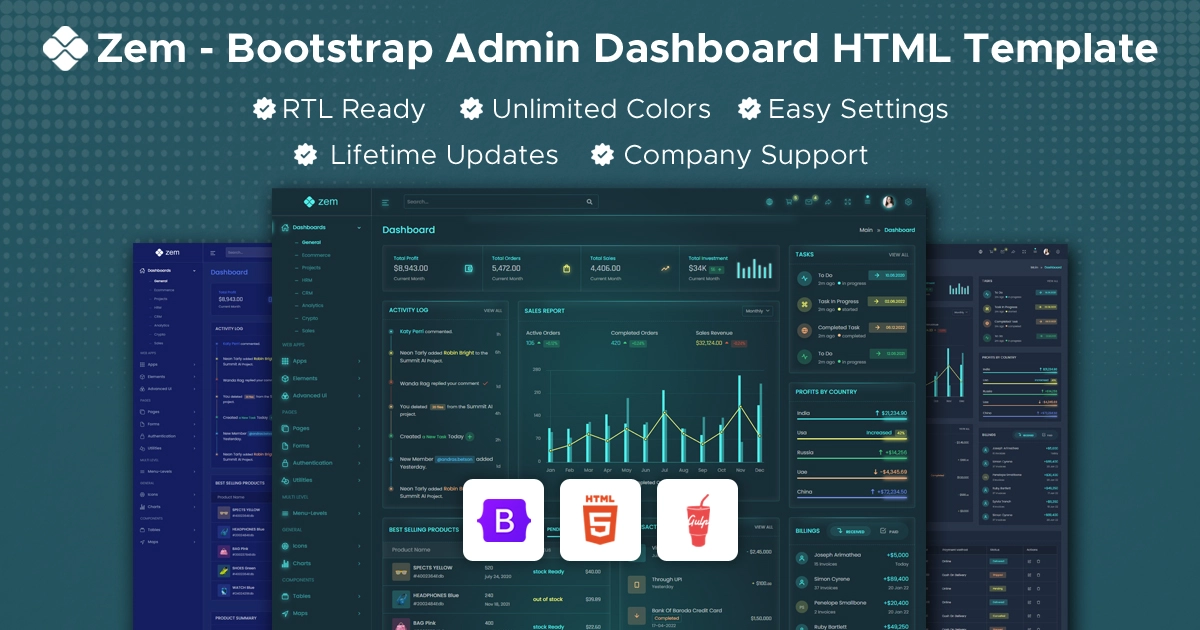
Task: Switch to the Received tab in Billings
Action: pos(851,531)
